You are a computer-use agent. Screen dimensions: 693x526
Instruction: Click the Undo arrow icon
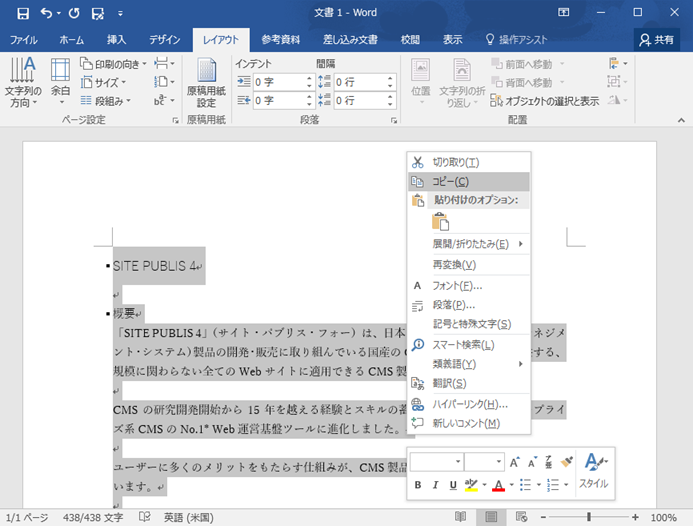click(x=46, y=13)
